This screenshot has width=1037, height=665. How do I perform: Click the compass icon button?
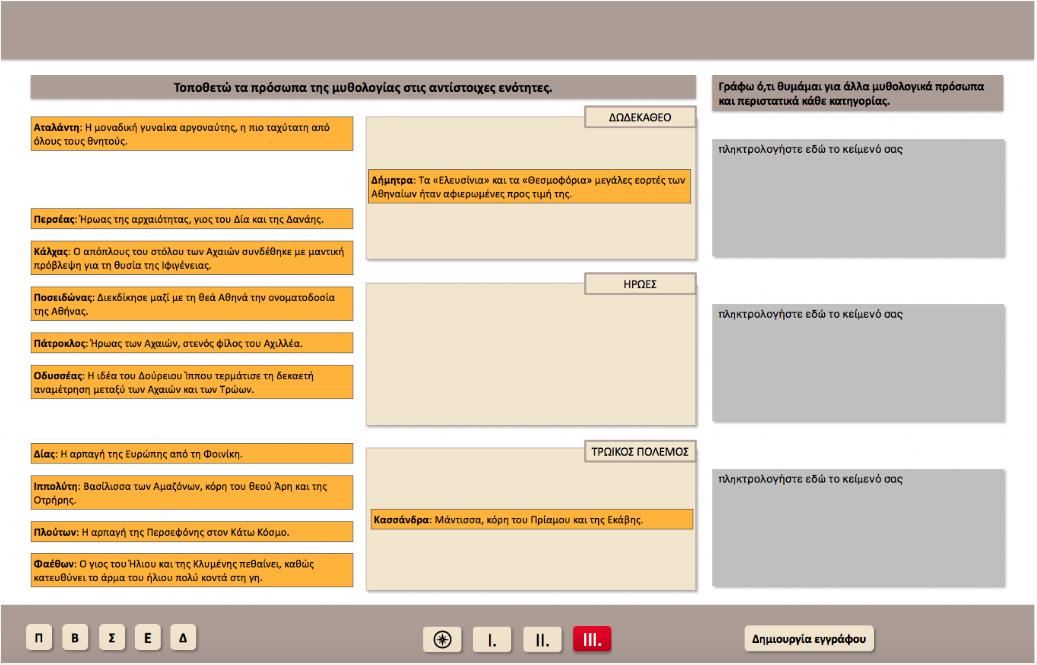click(x=442, y=639)
